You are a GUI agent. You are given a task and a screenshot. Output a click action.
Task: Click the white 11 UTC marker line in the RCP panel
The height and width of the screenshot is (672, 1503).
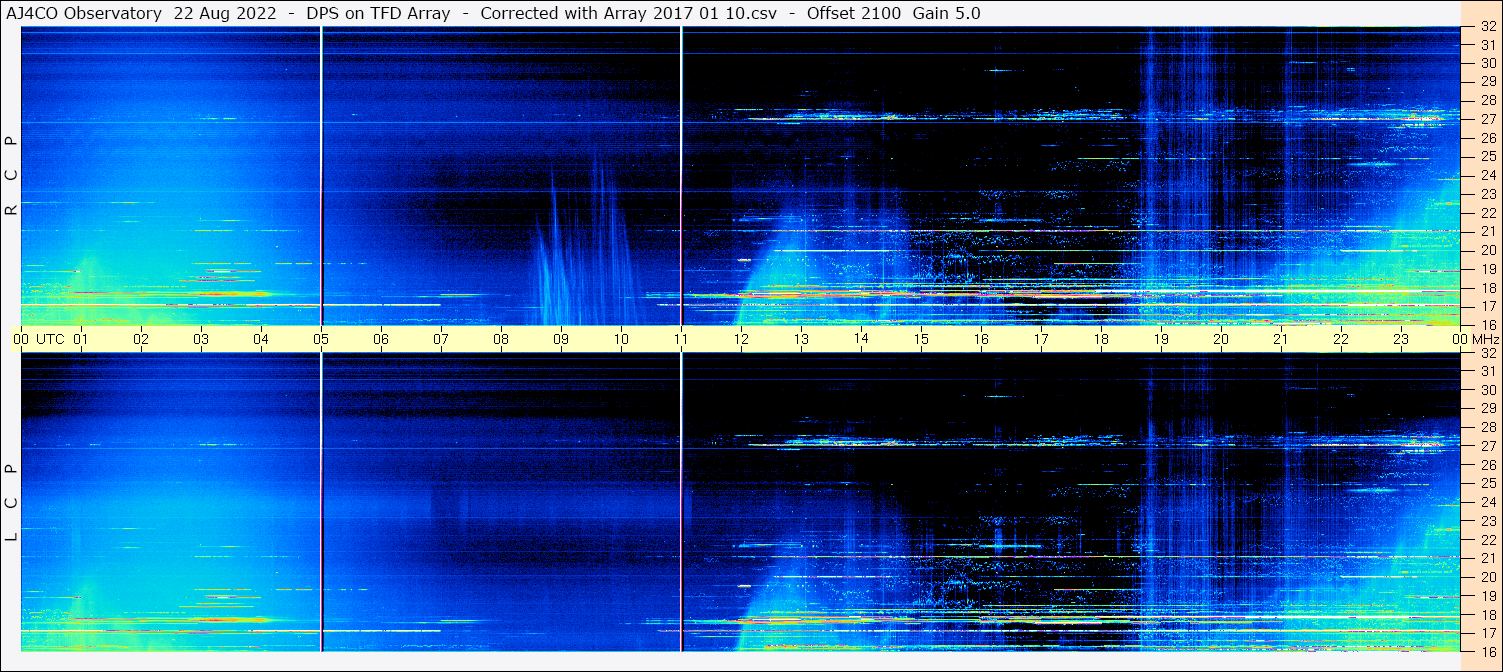point(681,176)
